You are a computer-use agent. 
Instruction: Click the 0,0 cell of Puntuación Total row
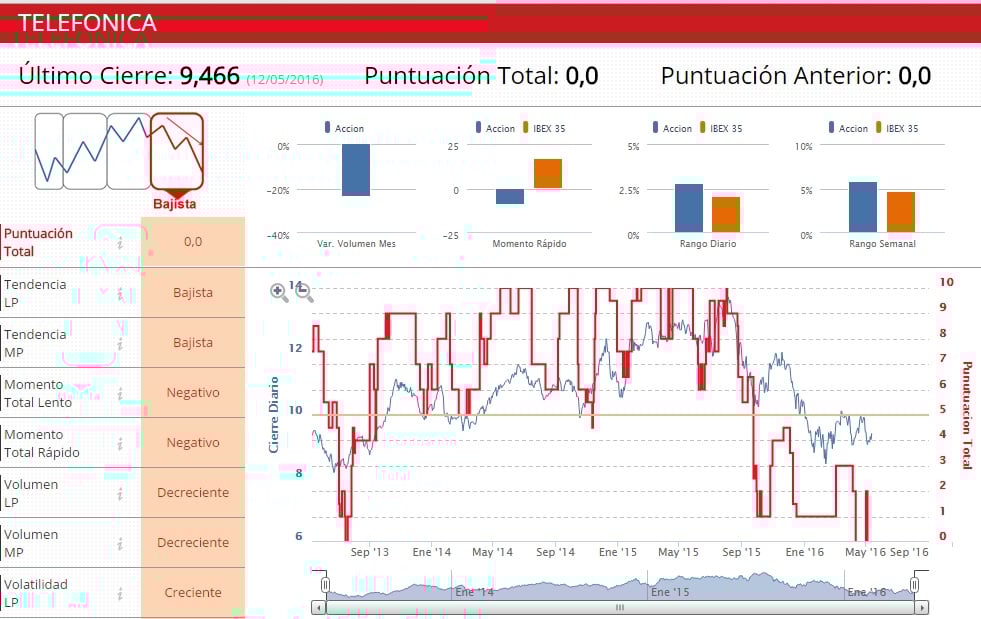[193, 242]
